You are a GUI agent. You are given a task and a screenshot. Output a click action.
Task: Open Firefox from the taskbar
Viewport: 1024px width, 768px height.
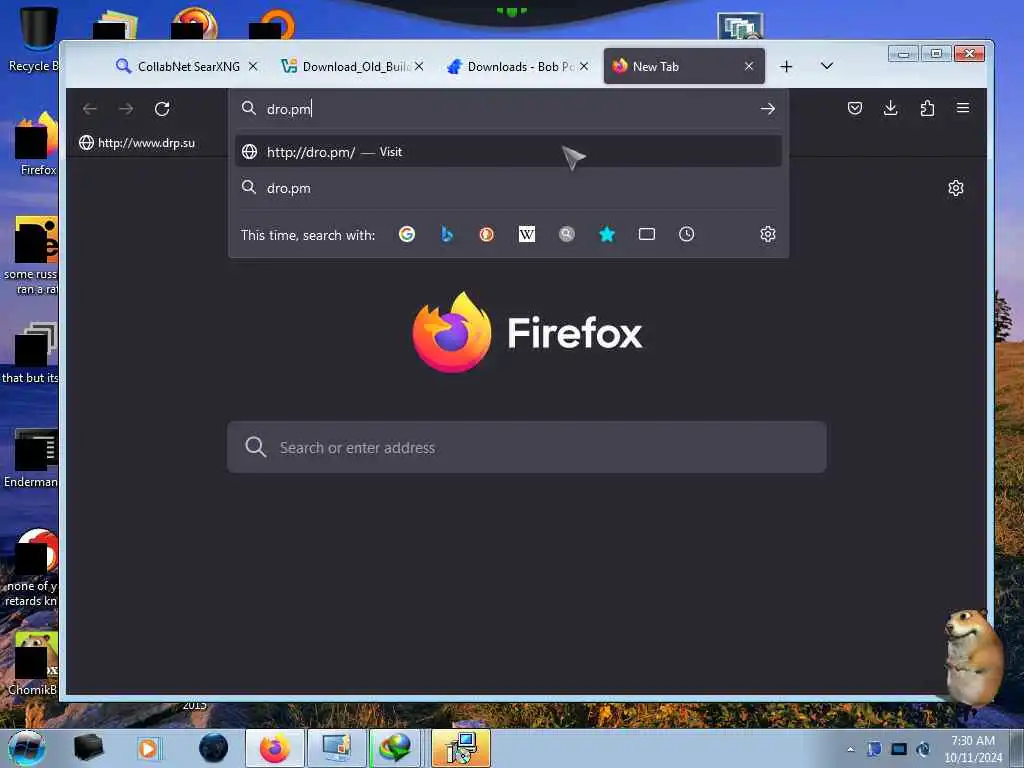pyautogui.click(x=275, y=748)
